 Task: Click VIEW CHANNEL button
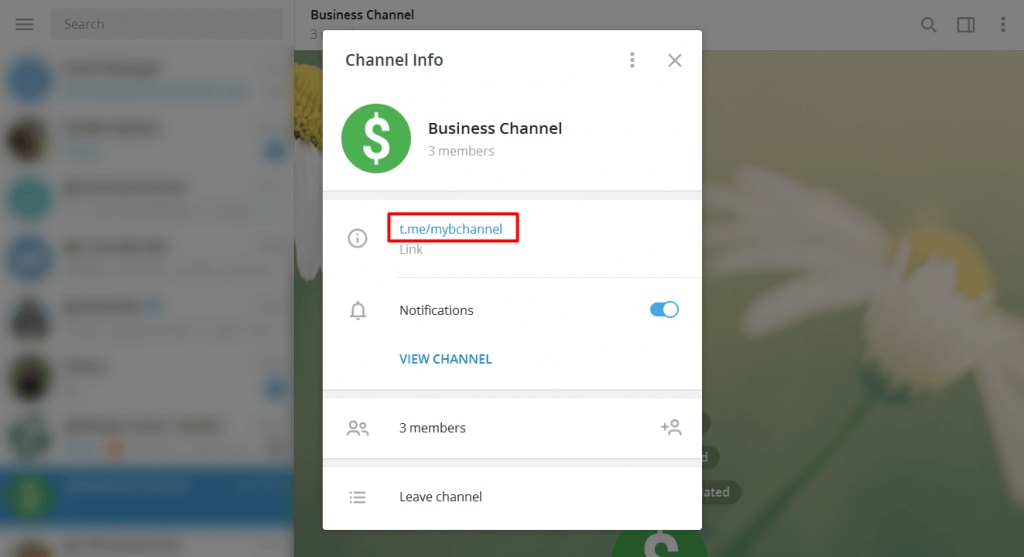tap(445, 359)
